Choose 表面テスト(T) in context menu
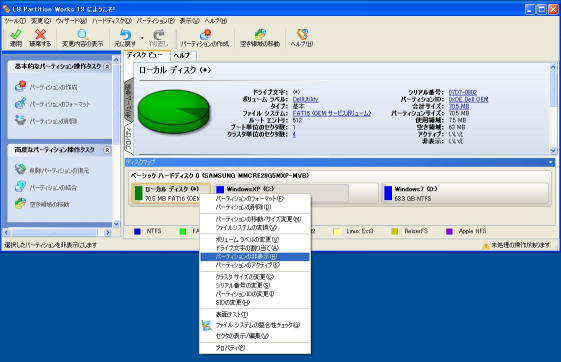The width and height of the screenshot is (561, 362). click(255, 315)
